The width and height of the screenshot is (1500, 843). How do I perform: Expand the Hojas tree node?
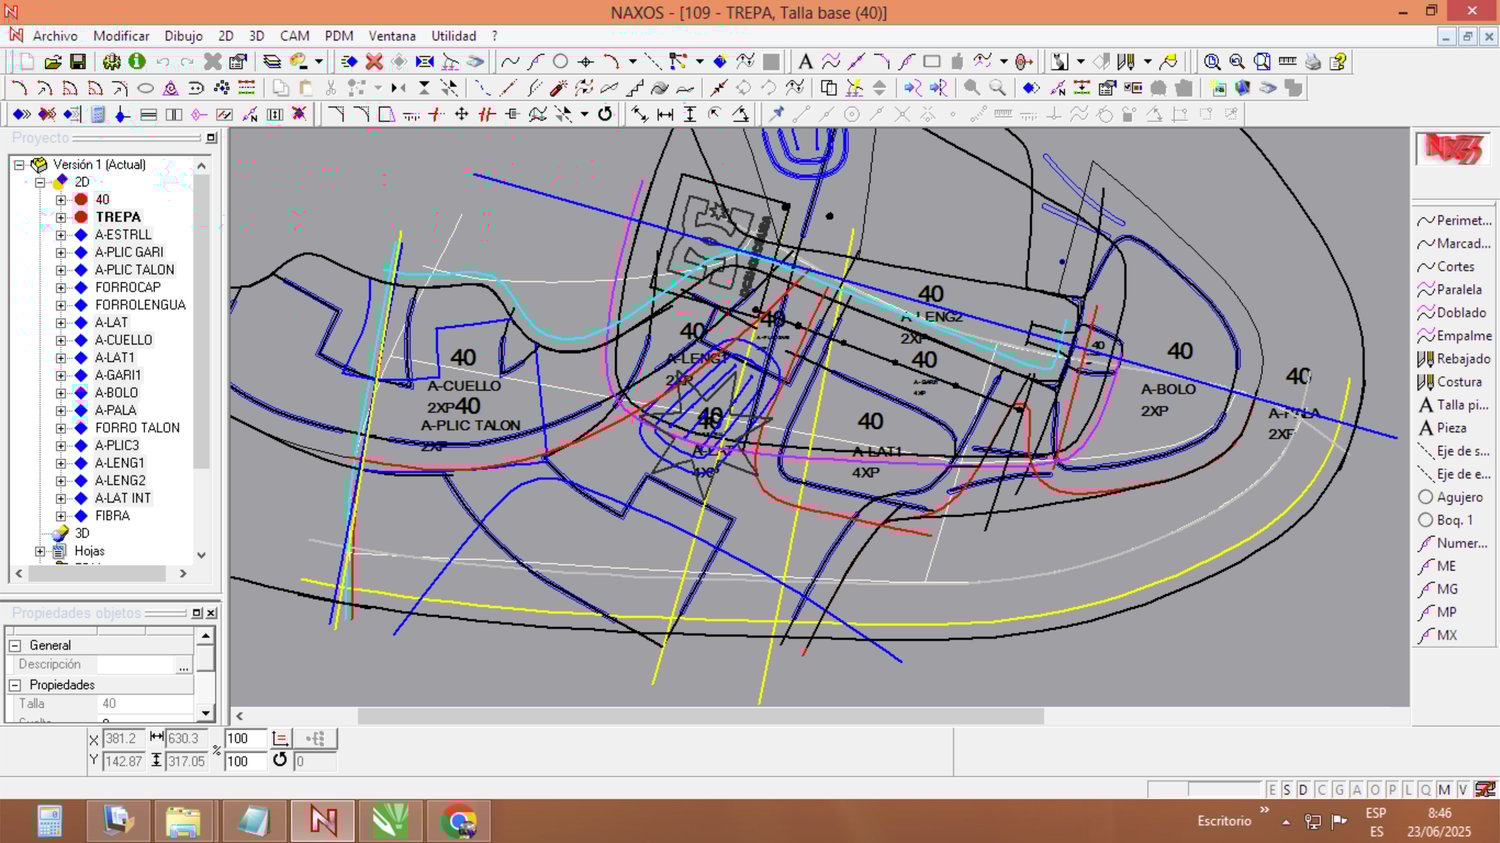point(40,551)
